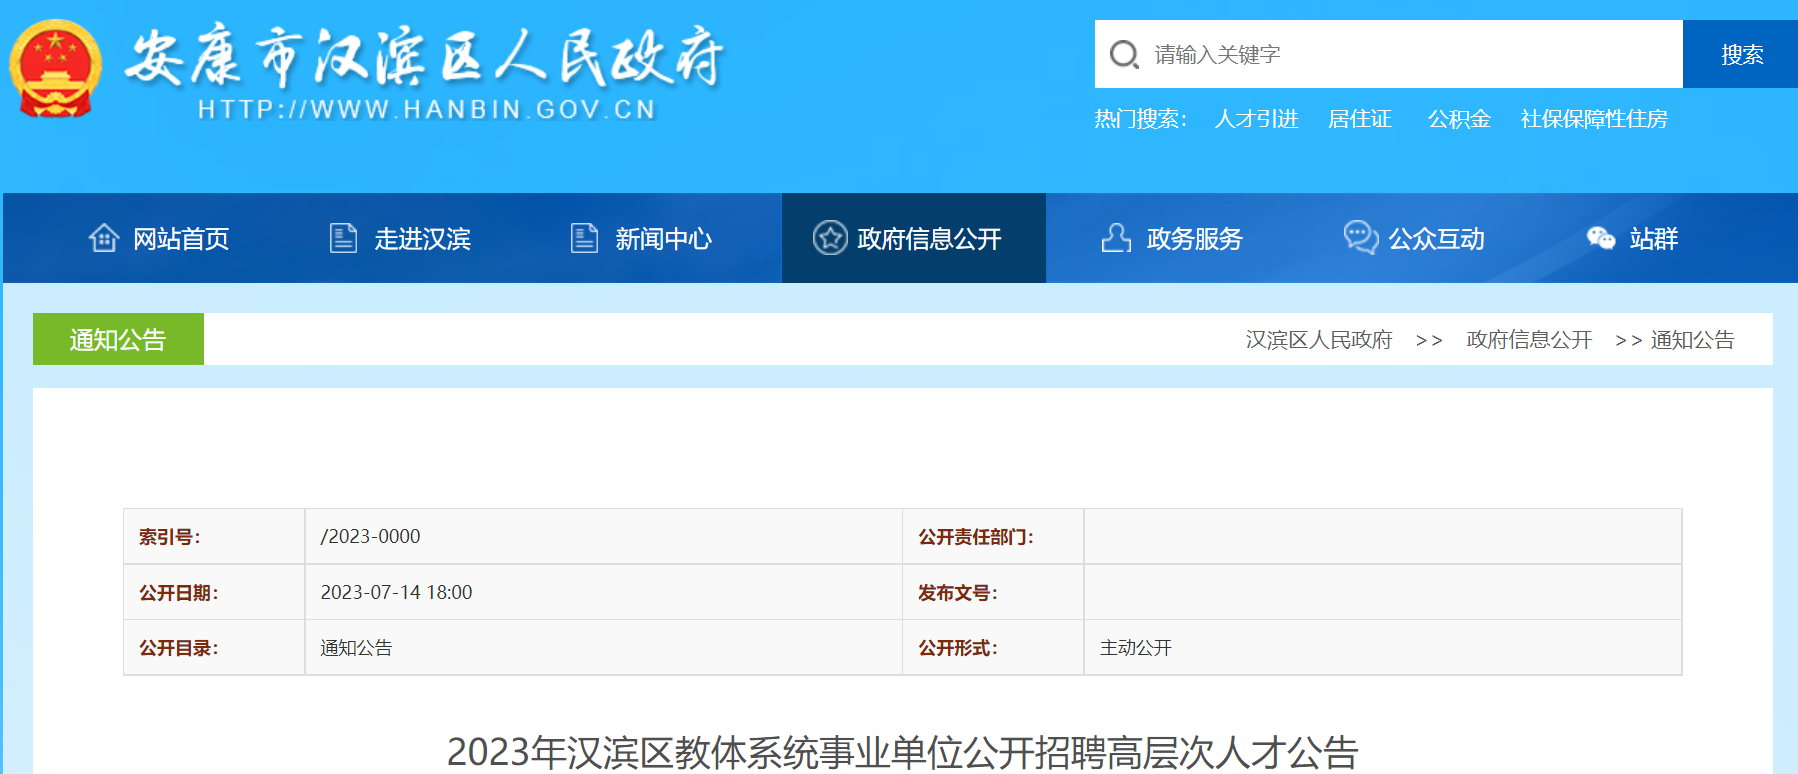The width and height of the screenshot is (1798, 774).
Task: Click the magnifier icon in search box
Action: (x=1124, y=54)
